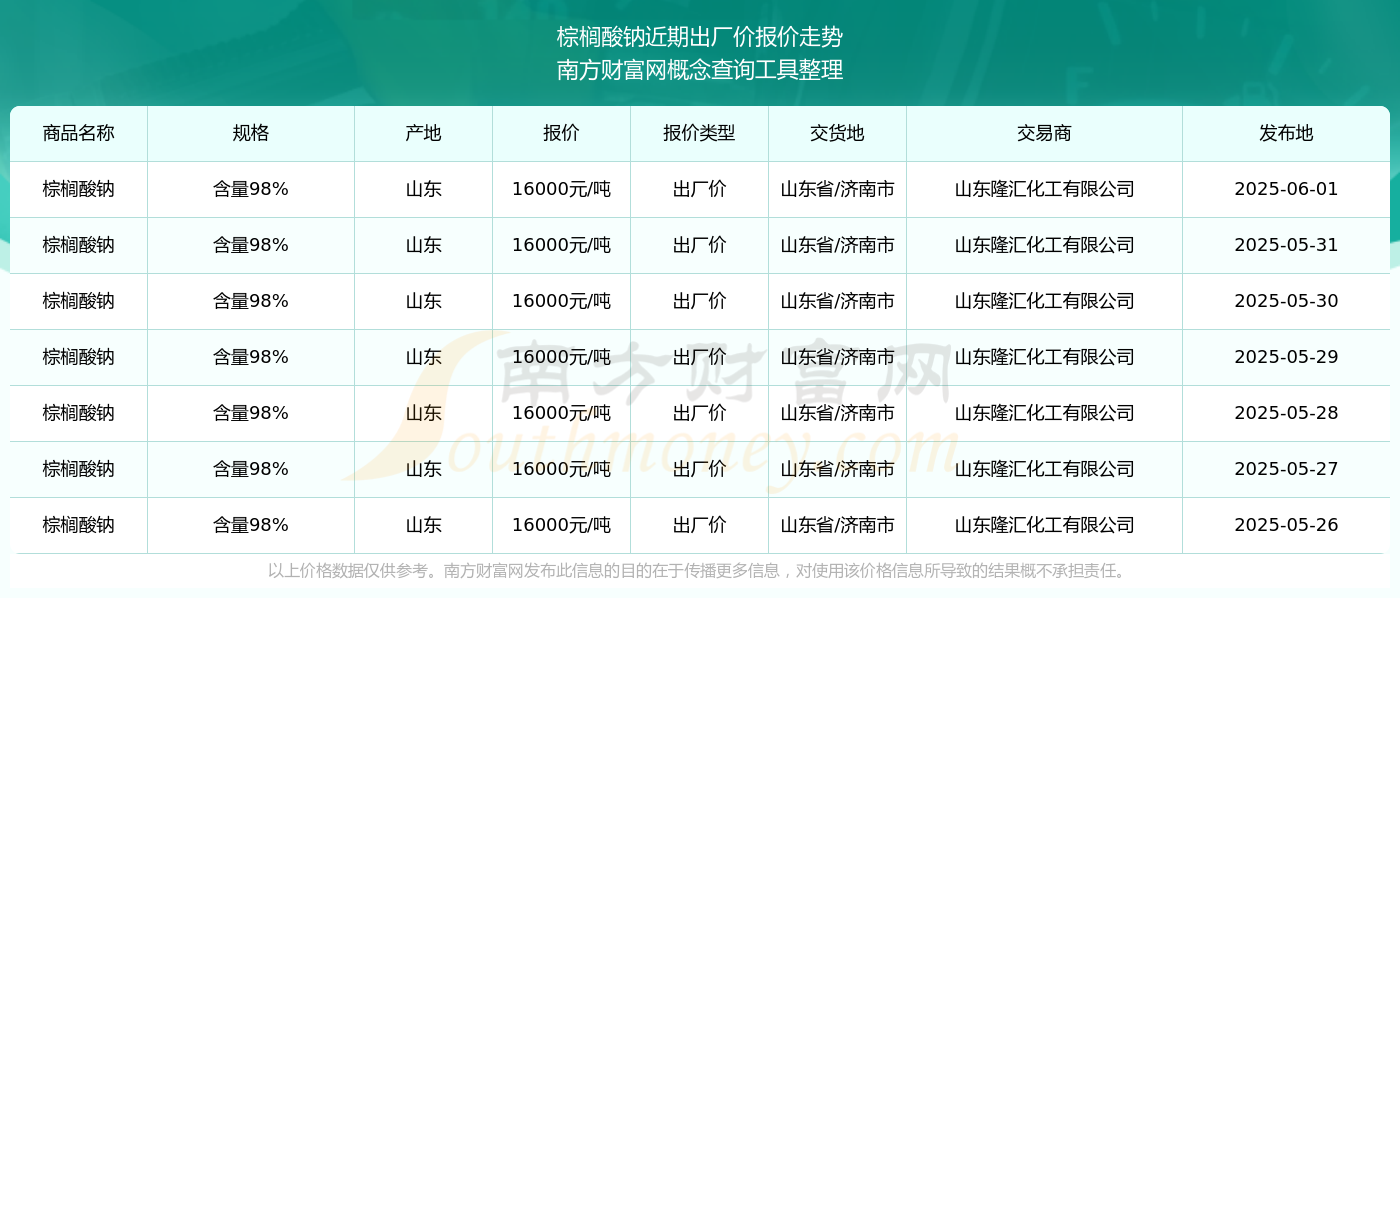Click the subtitle 南方财富网概念查询工具整理
Screen dimensions: 1400x1205
(x=700, y=70)
